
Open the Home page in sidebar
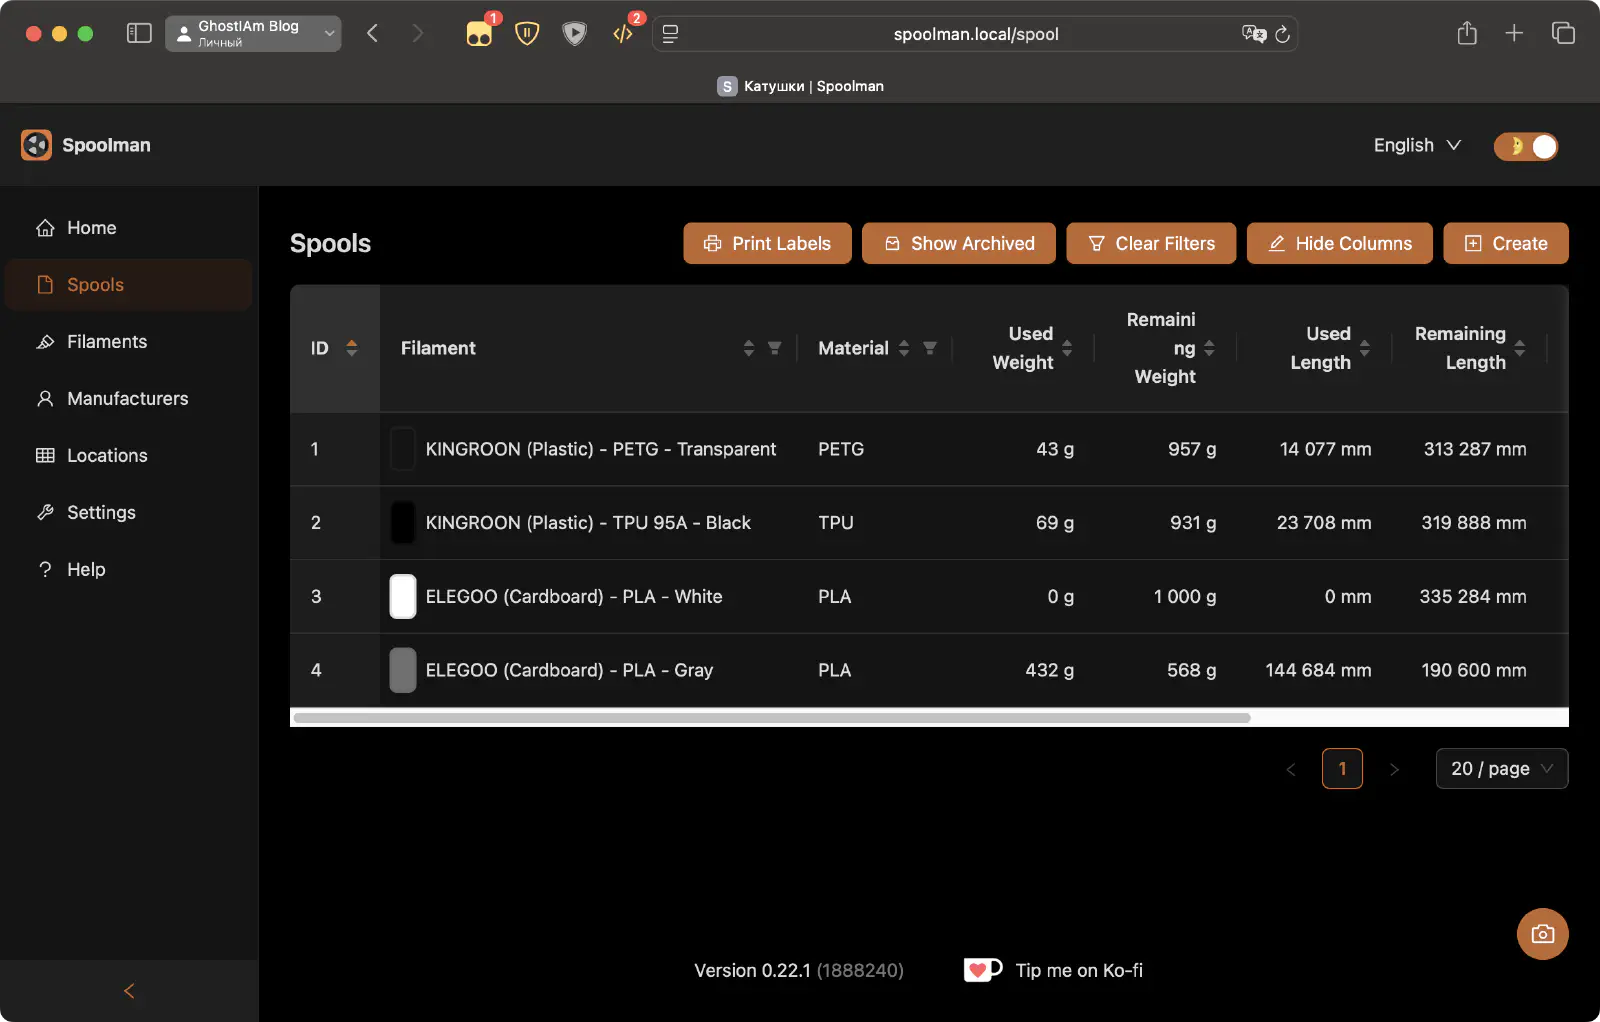coord(128,228)
